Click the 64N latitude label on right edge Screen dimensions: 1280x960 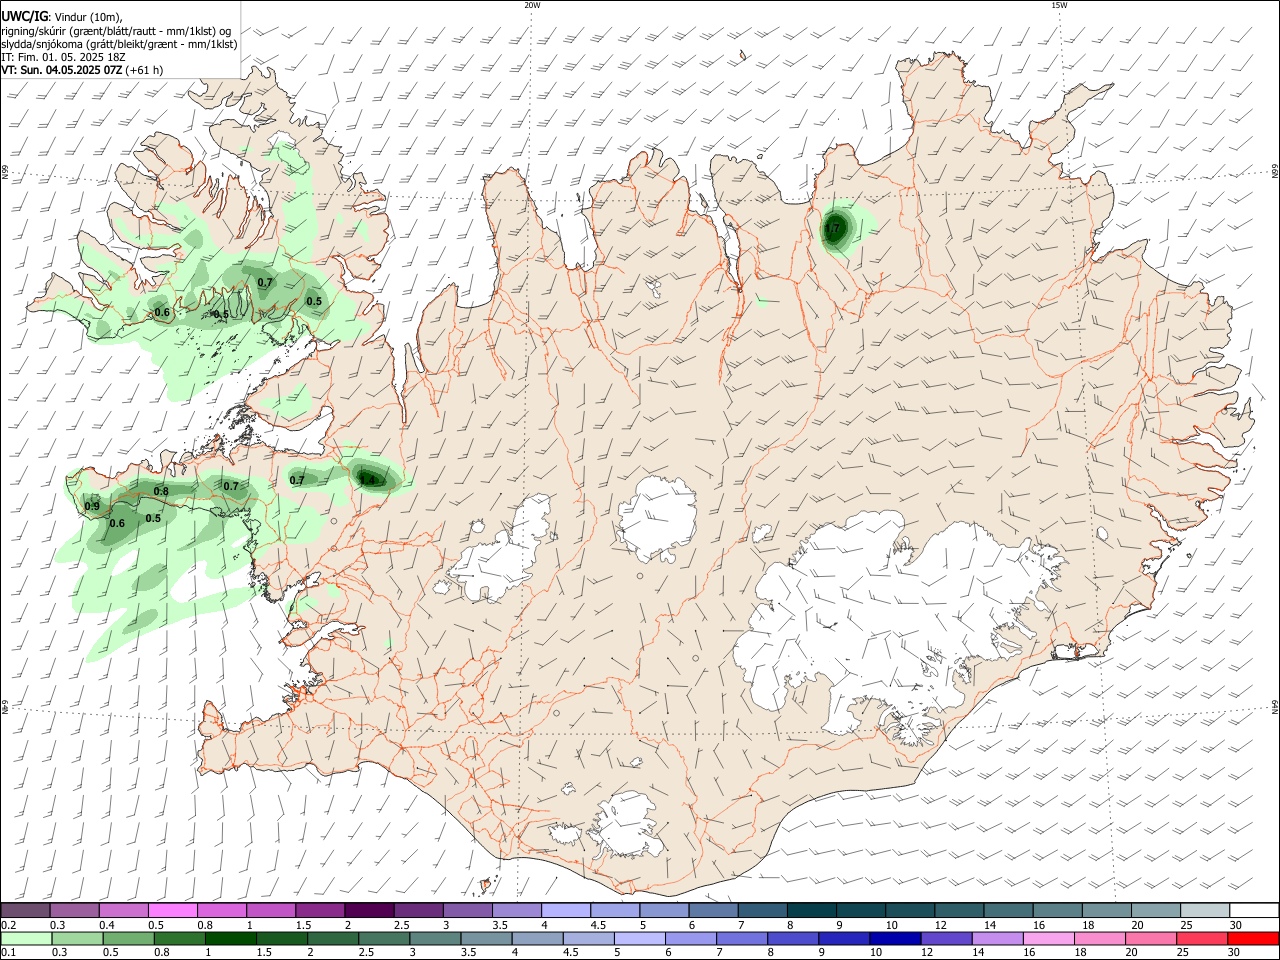tap(1275, 707)
